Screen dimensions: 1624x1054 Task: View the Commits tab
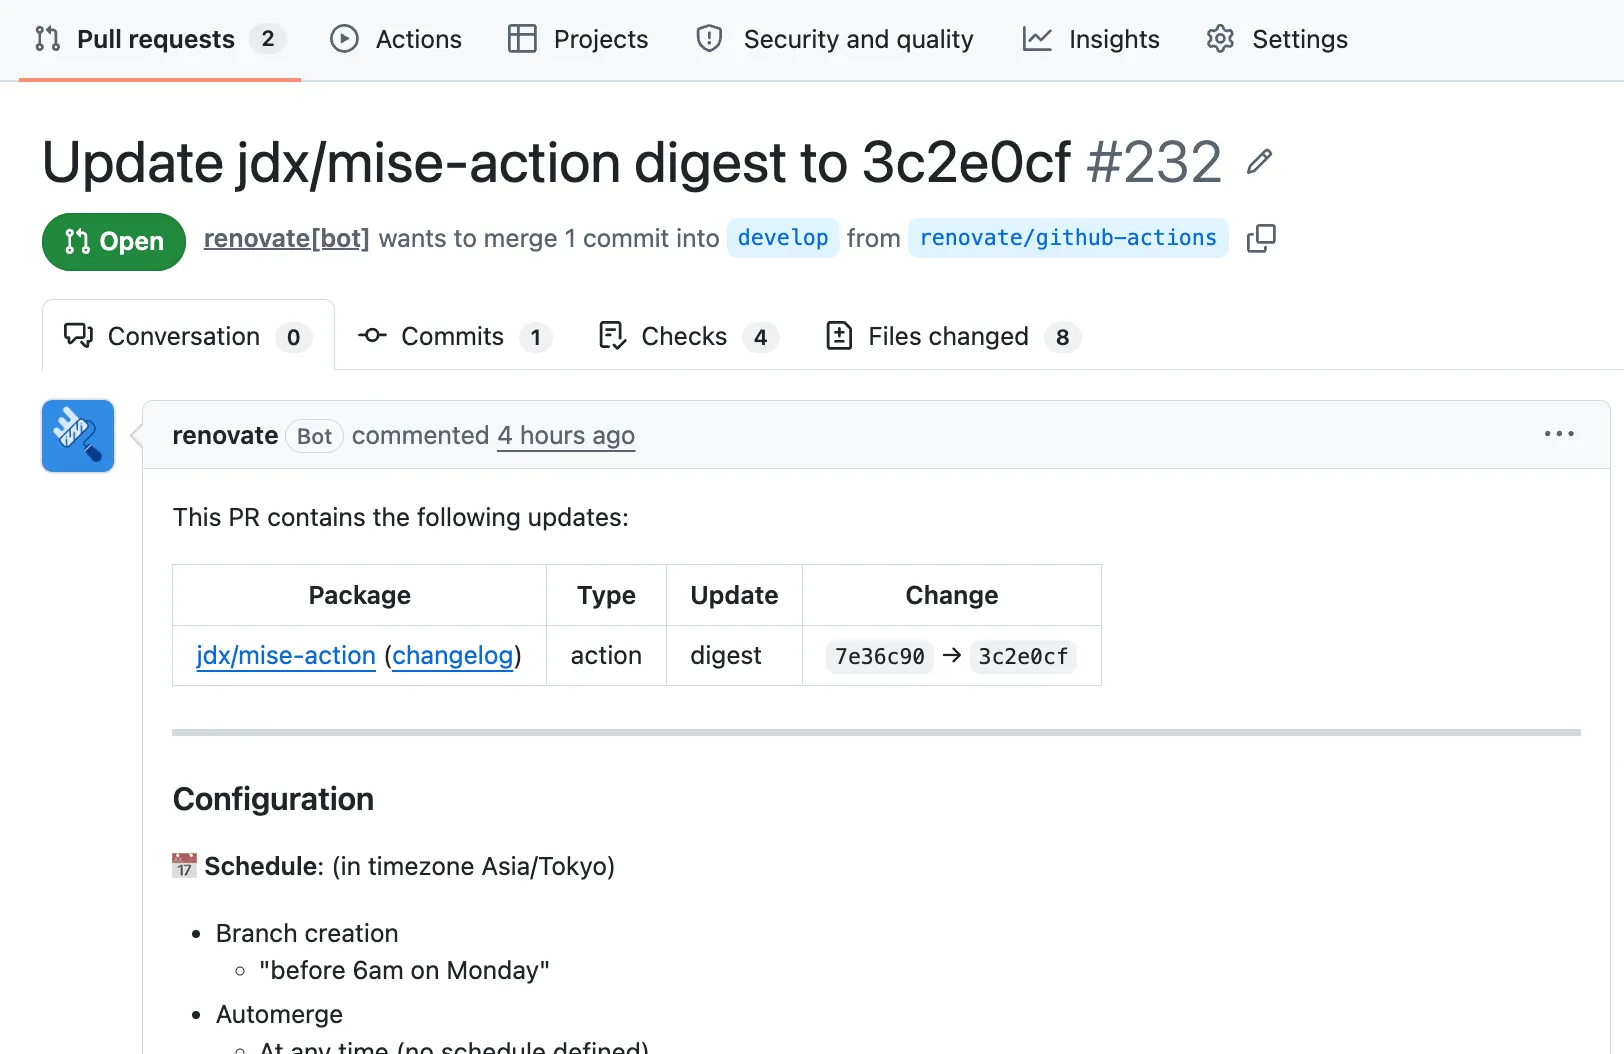[455, 336]
